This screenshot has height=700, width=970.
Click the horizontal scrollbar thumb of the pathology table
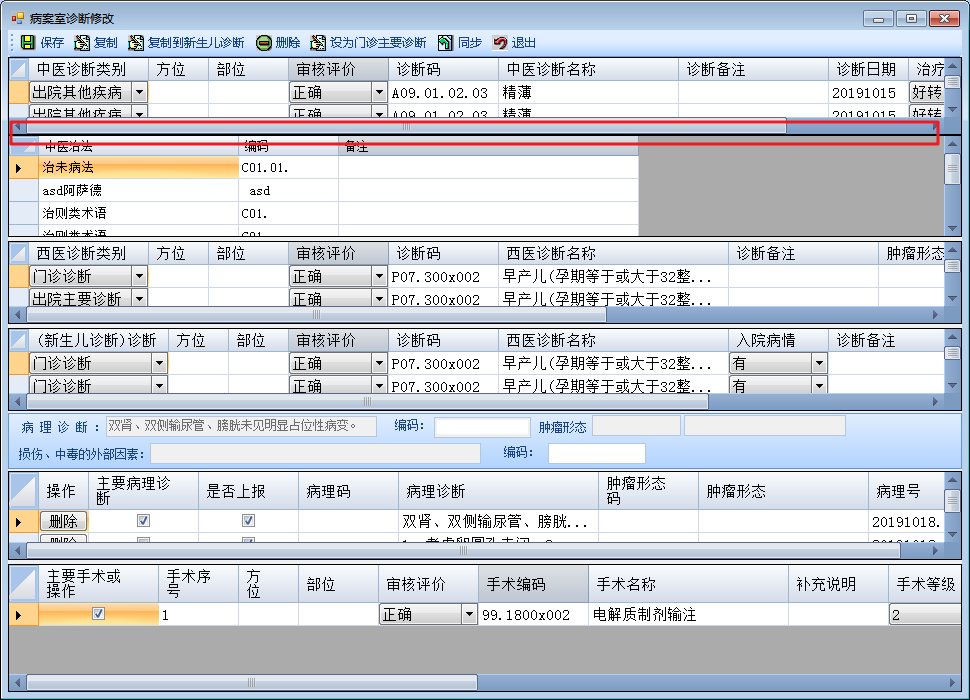point(464,550)
